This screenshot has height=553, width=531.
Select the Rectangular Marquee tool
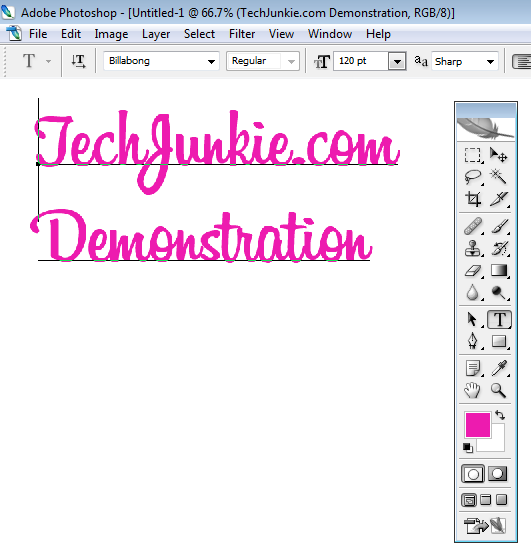(x=472, y=155)
